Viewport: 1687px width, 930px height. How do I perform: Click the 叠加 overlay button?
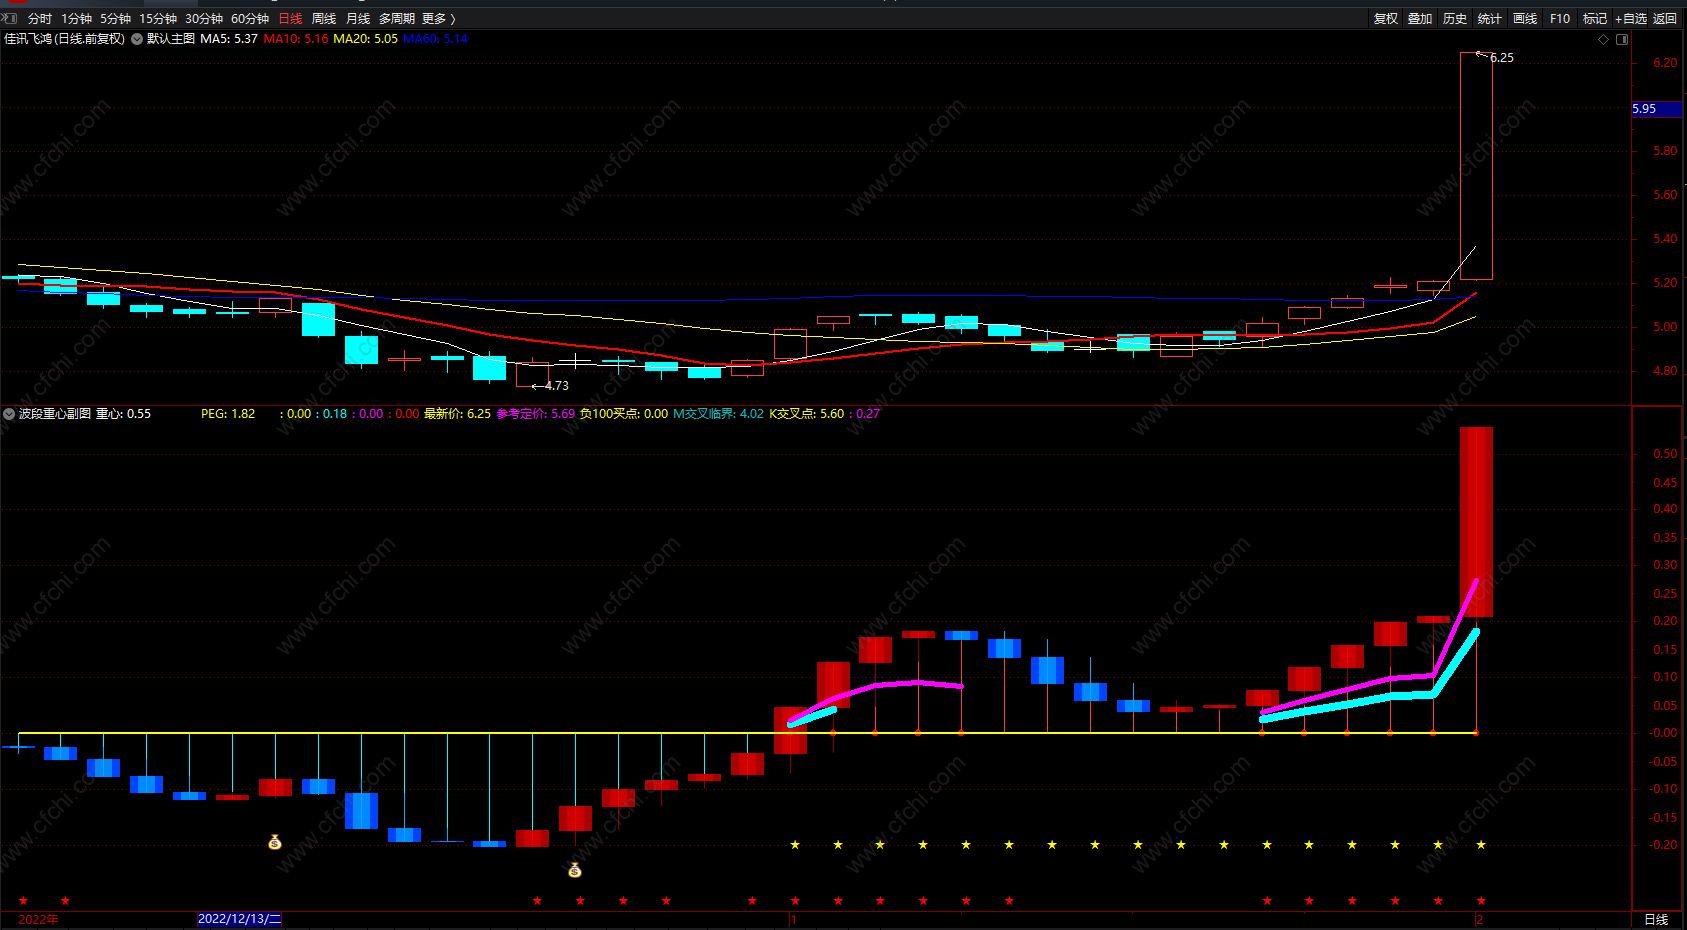tap(1420, 19)
